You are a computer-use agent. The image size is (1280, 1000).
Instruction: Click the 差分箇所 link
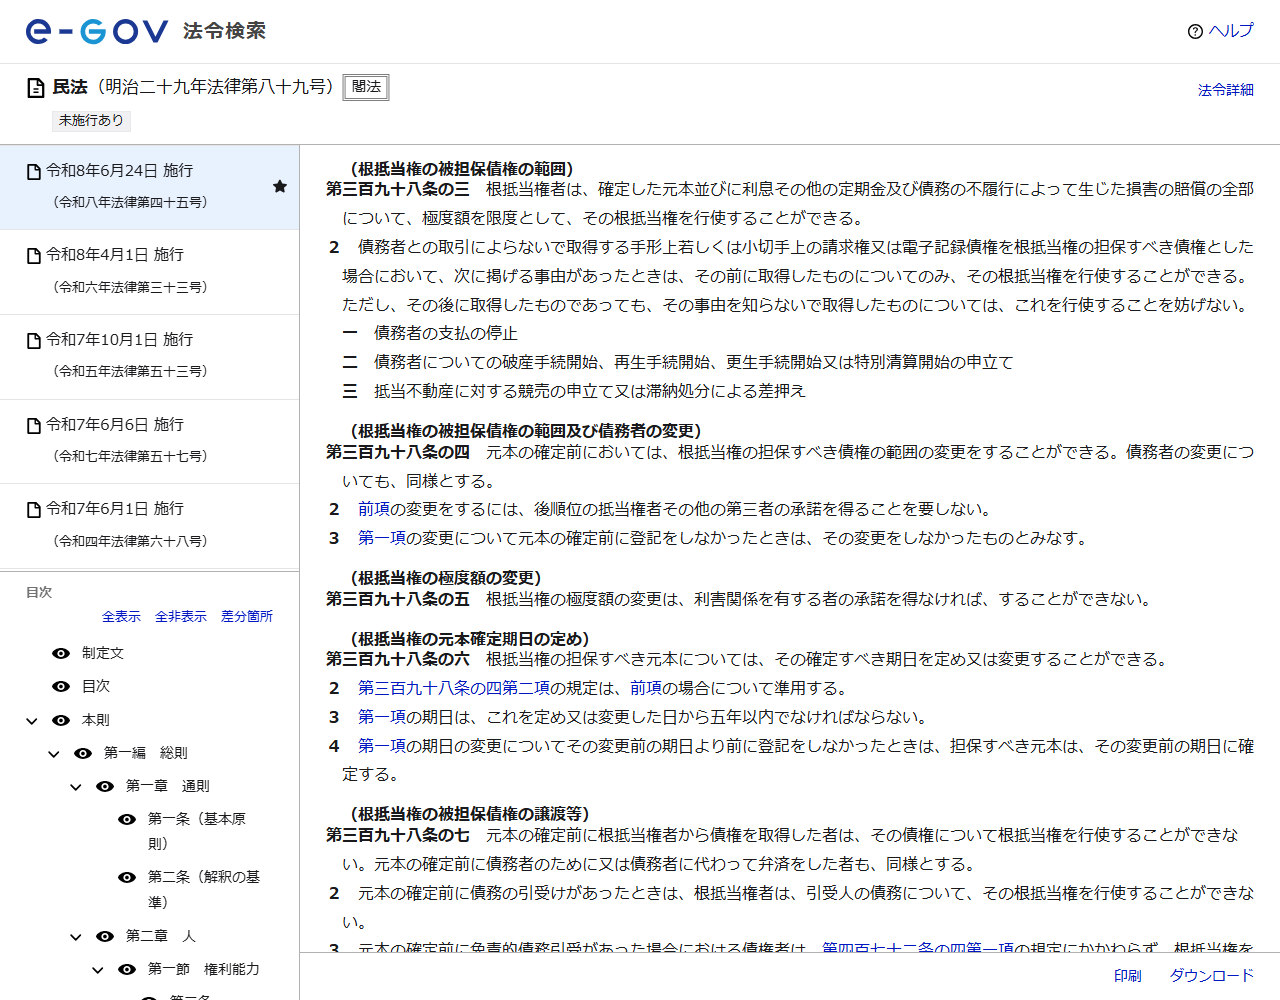tap(247, 617)
